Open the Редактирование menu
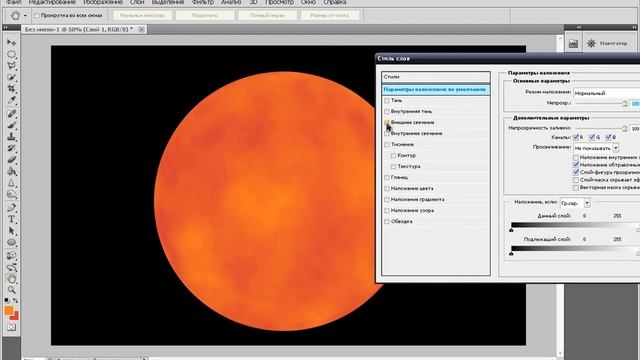The image size is (640, 360). (x=52, y=2)
